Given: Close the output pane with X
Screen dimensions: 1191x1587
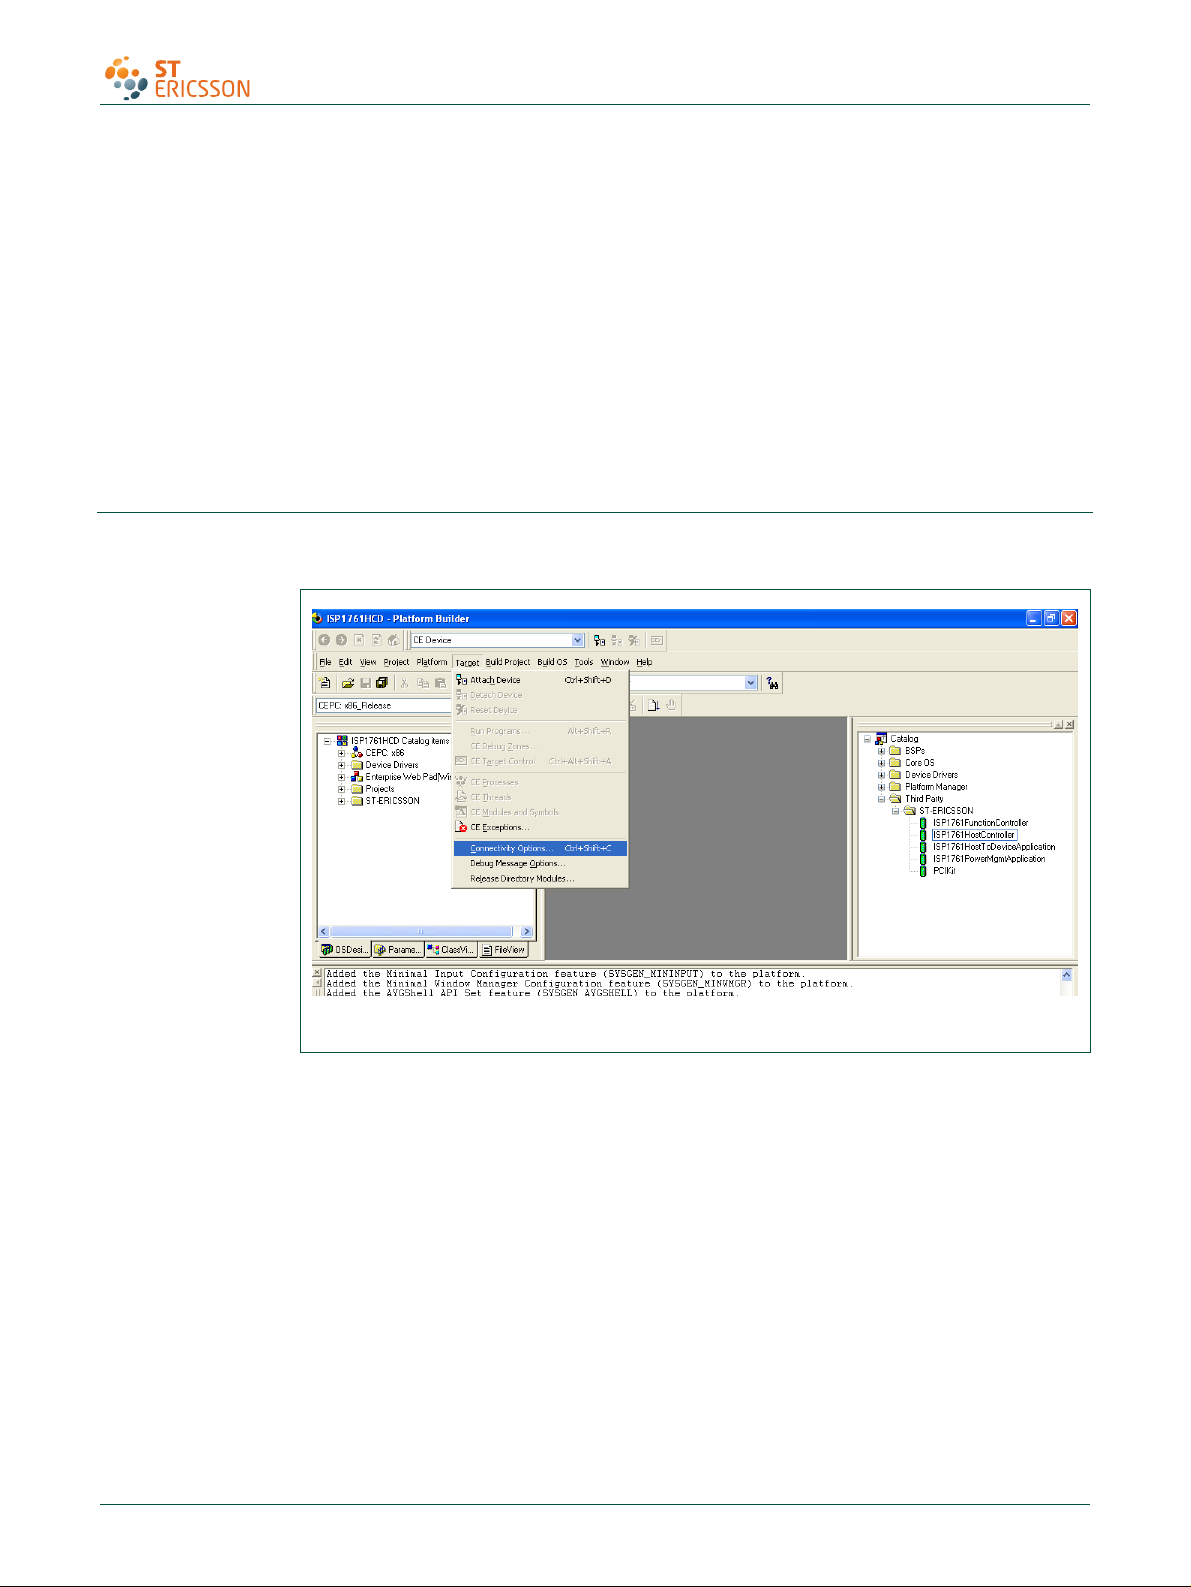Looking at the screenshot, I should coord(317,972).
